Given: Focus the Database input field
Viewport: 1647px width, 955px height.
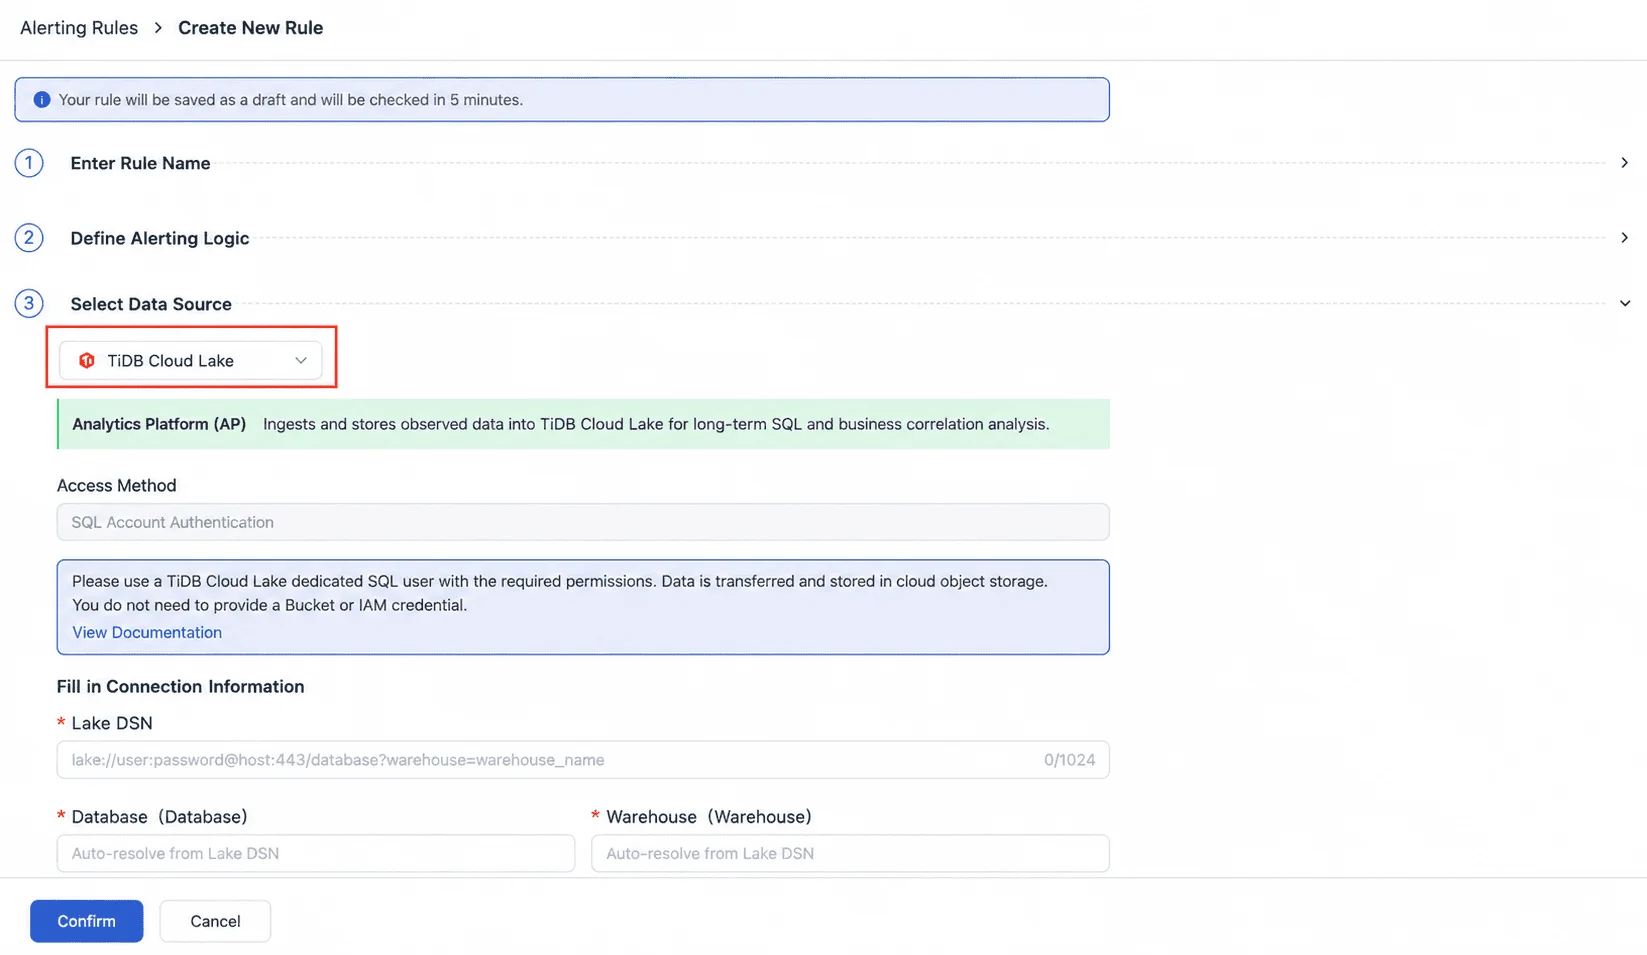Looking at the screenshot, I should (316, 853).
